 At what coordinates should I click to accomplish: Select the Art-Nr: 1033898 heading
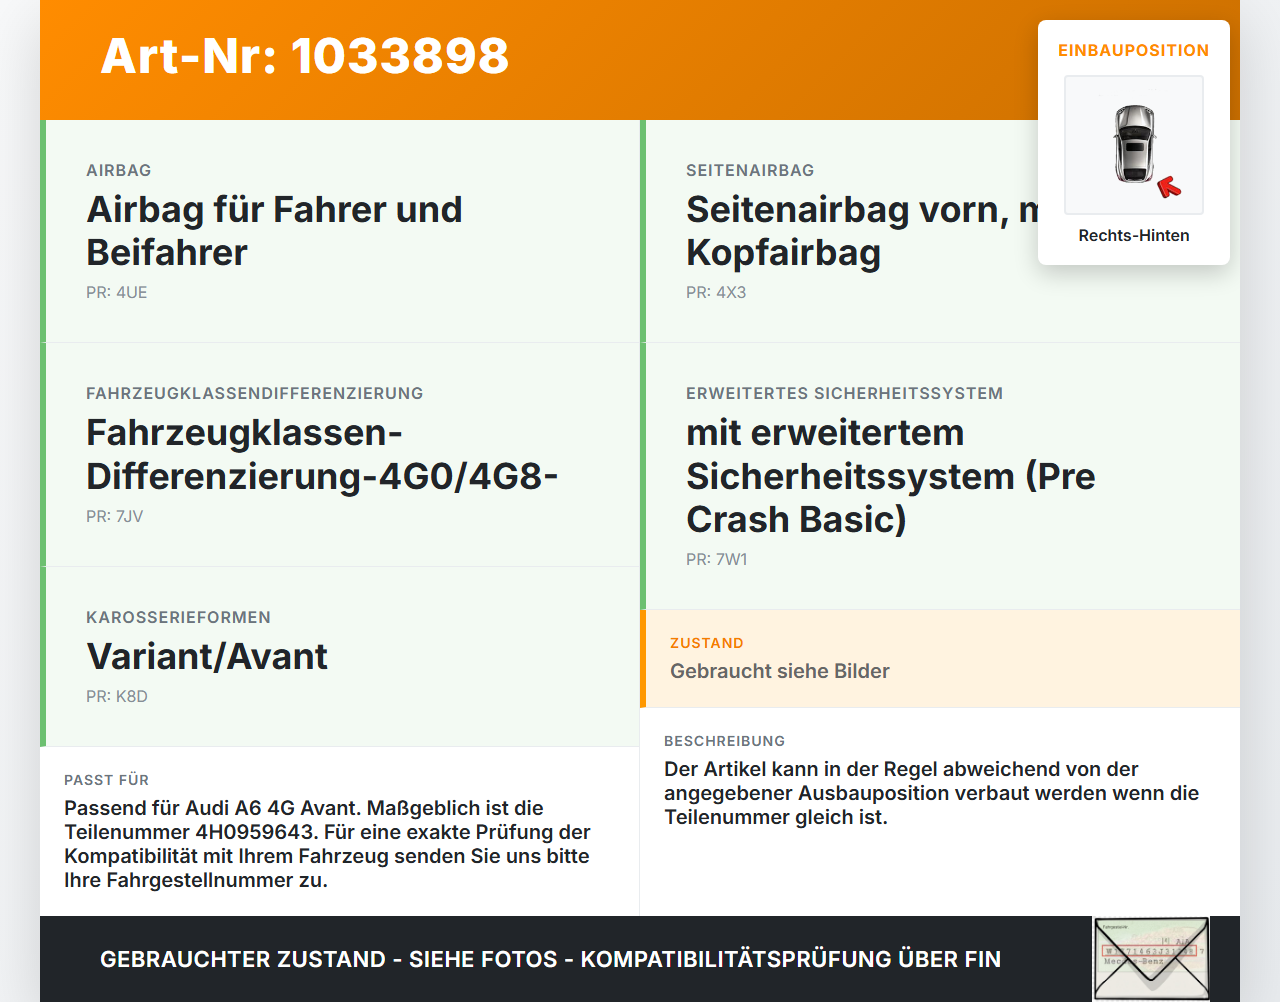click(305, 56)
